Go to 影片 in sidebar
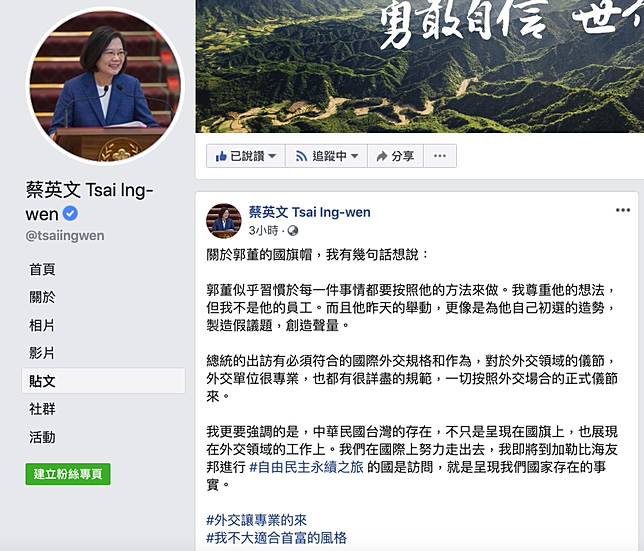The width and height of the screenshot is (644, 551). [42, 353]
